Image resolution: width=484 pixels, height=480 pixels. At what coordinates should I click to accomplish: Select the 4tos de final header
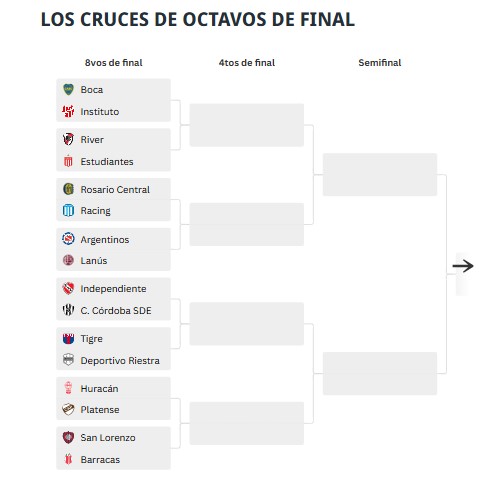click(x=247, y=63)
